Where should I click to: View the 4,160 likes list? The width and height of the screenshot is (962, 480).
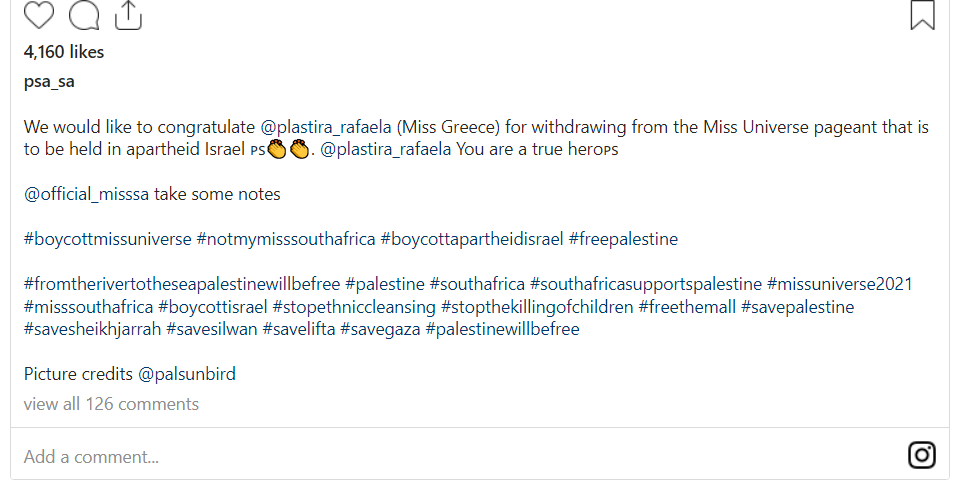pyautogui.click(x=64, y=52)
